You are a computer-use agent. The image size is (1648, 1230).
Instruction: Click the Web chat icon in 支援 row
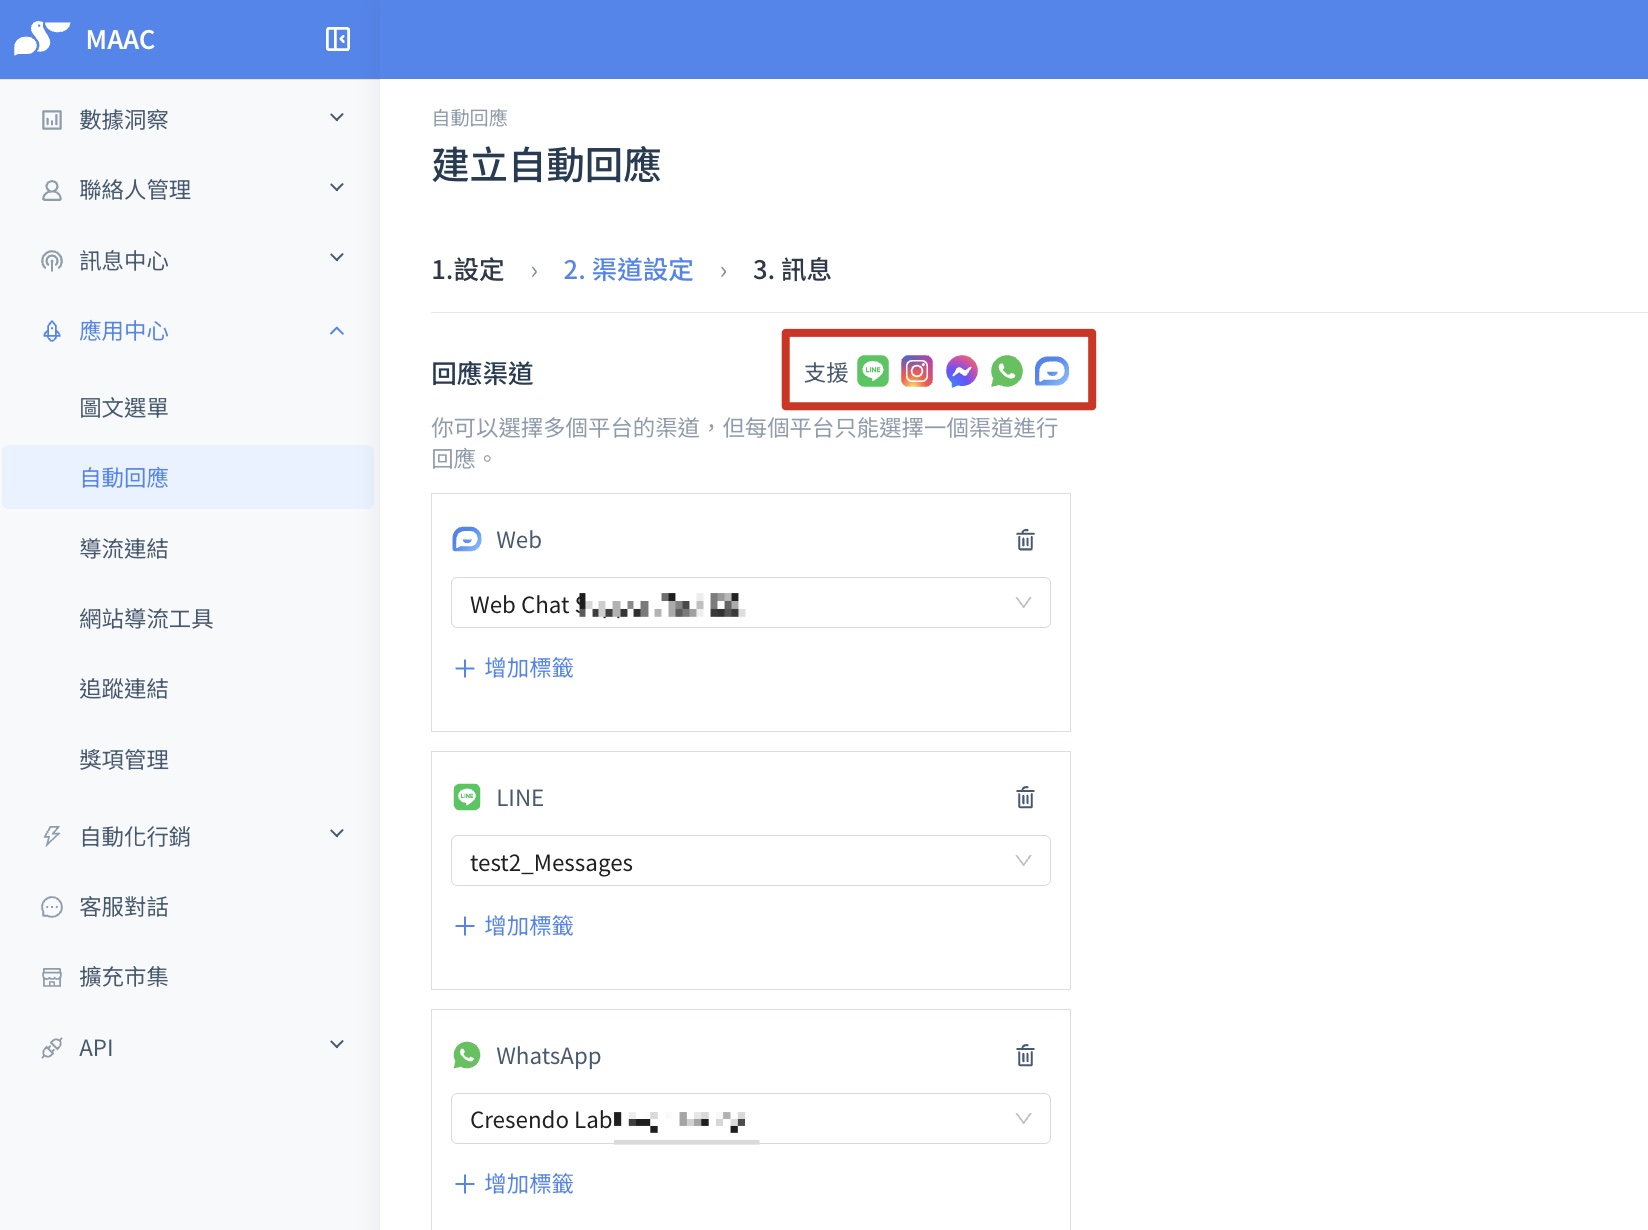pos(1052,371)
